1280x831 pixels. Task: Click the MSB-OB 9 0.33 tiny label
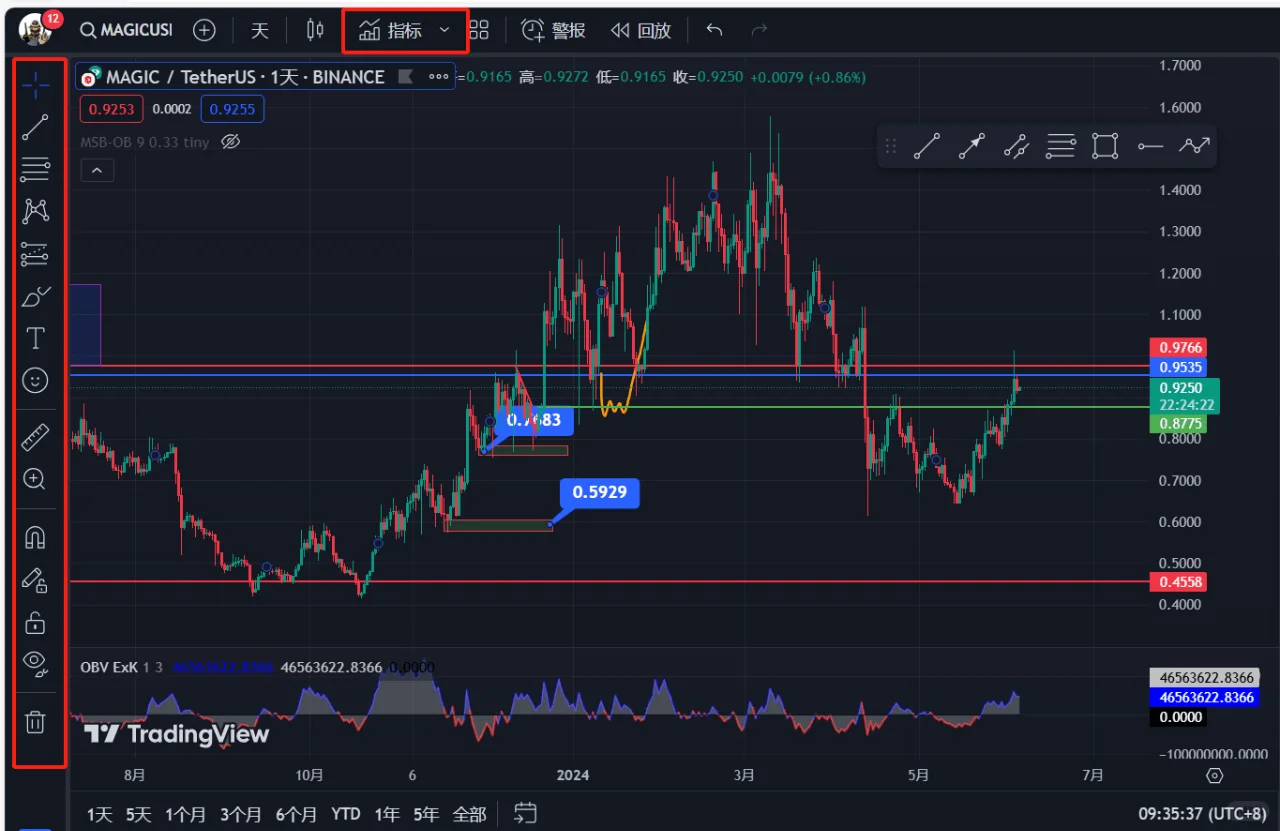coord(145,142)
